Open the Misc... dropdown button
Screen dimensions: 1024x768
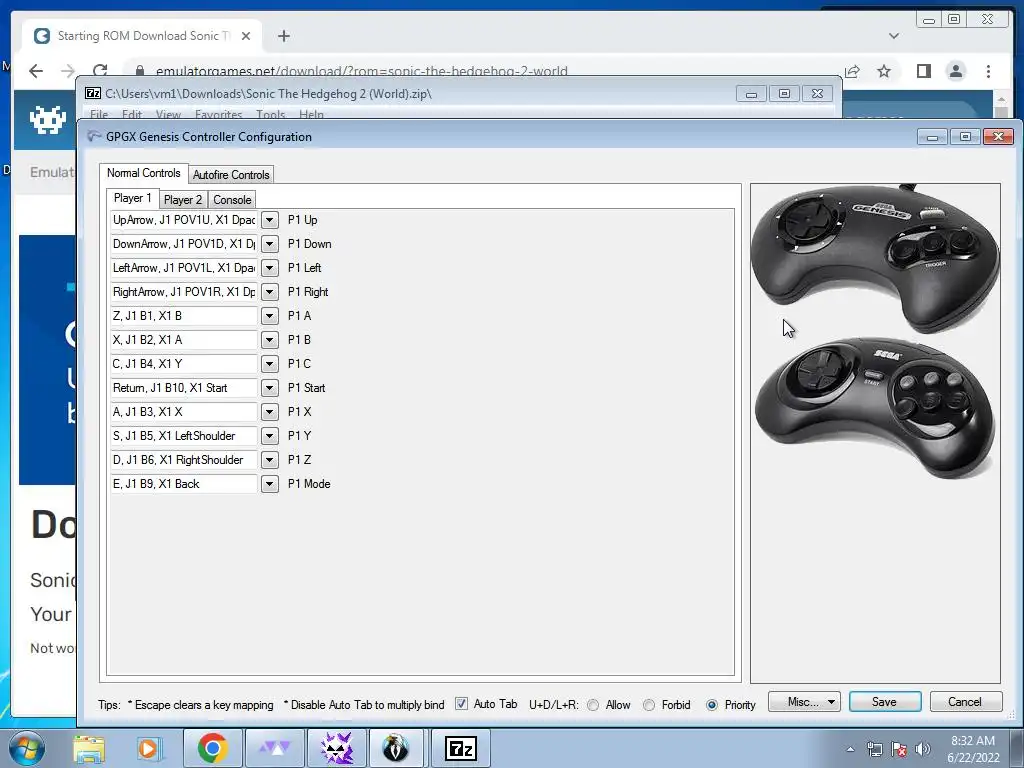804,702
